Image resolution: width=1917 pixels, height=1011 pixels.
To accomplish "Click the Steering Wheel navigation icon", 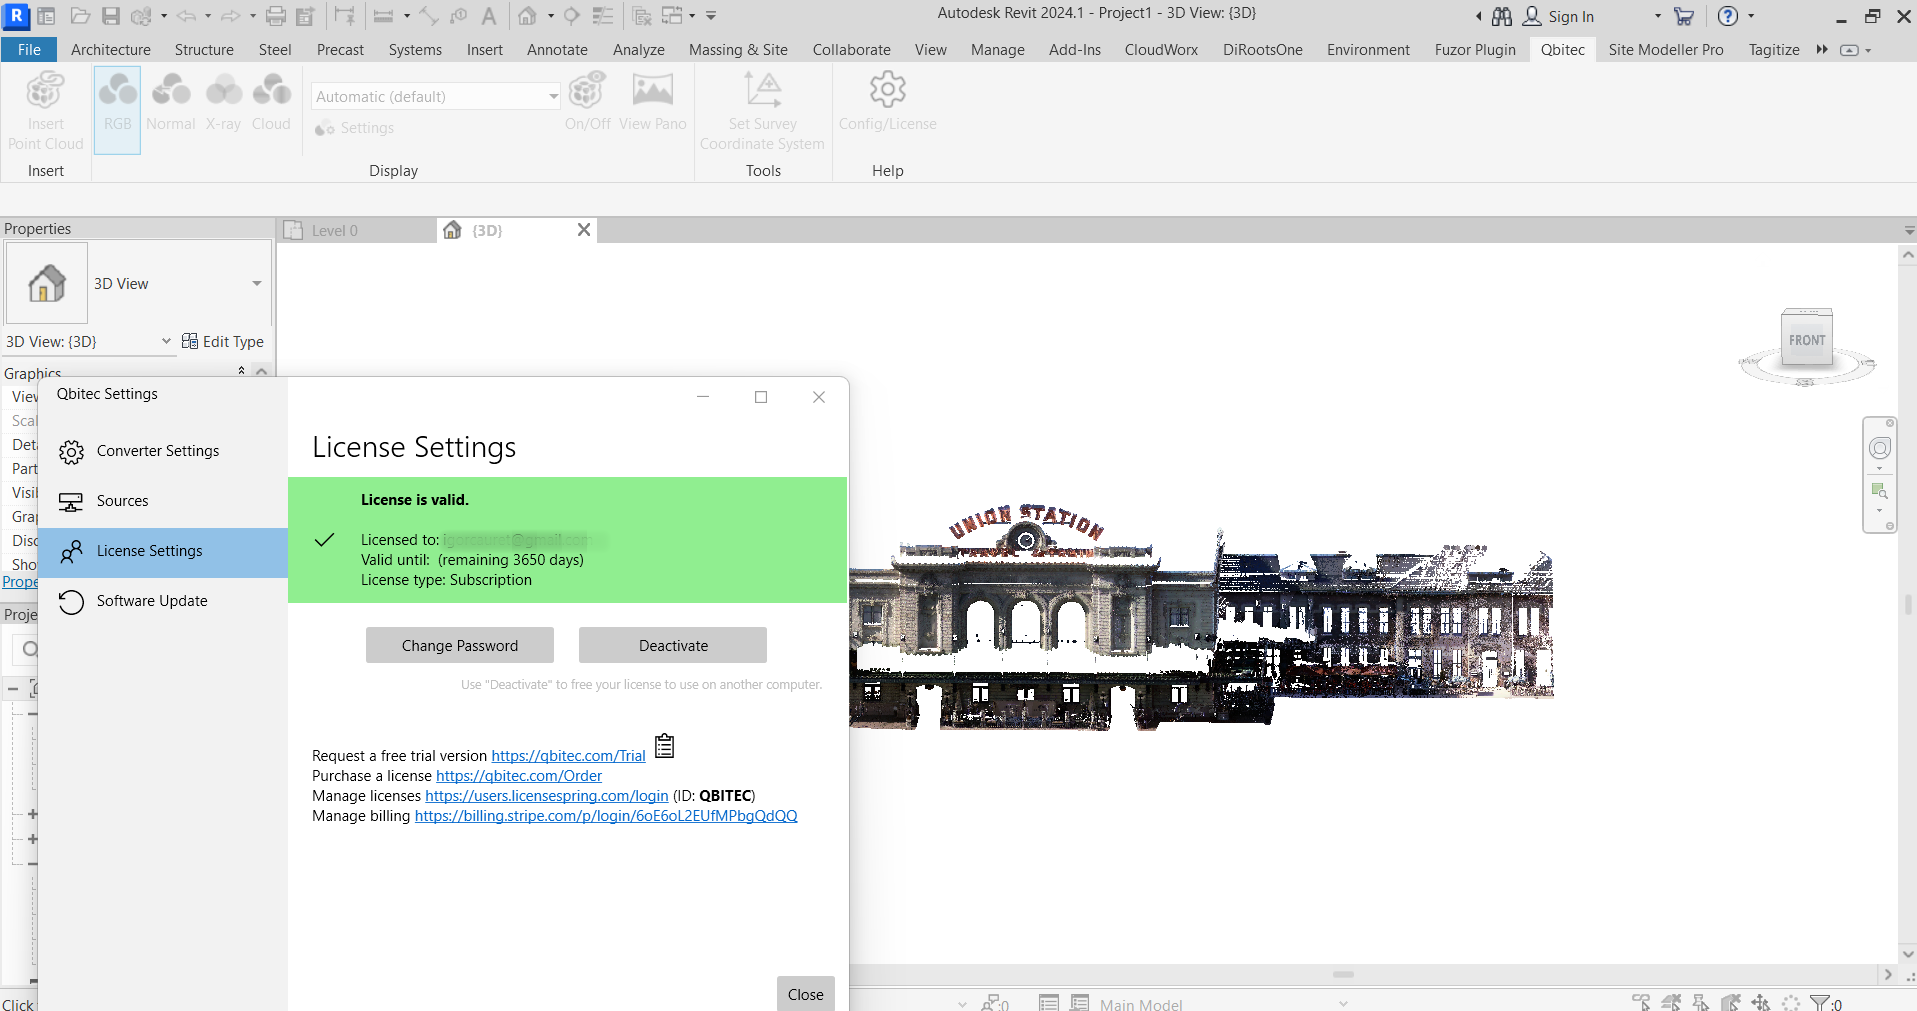I will tap(1880, 448).
